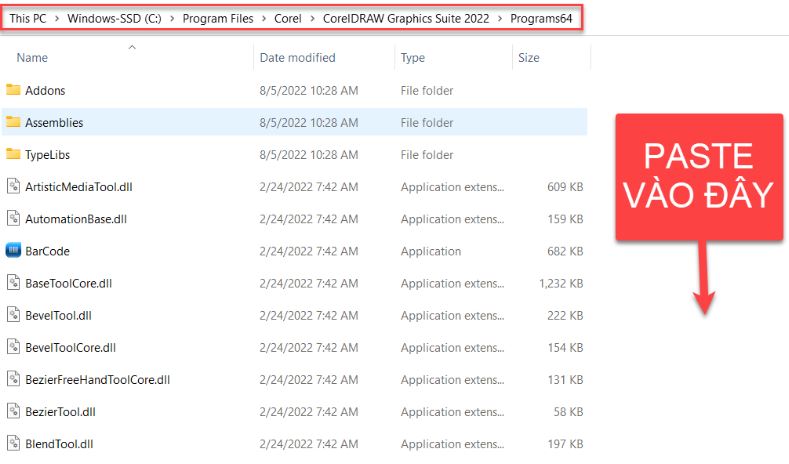Select BaseToolCore.dll file icon
The image size is (789, 464).
coord(13,283)
